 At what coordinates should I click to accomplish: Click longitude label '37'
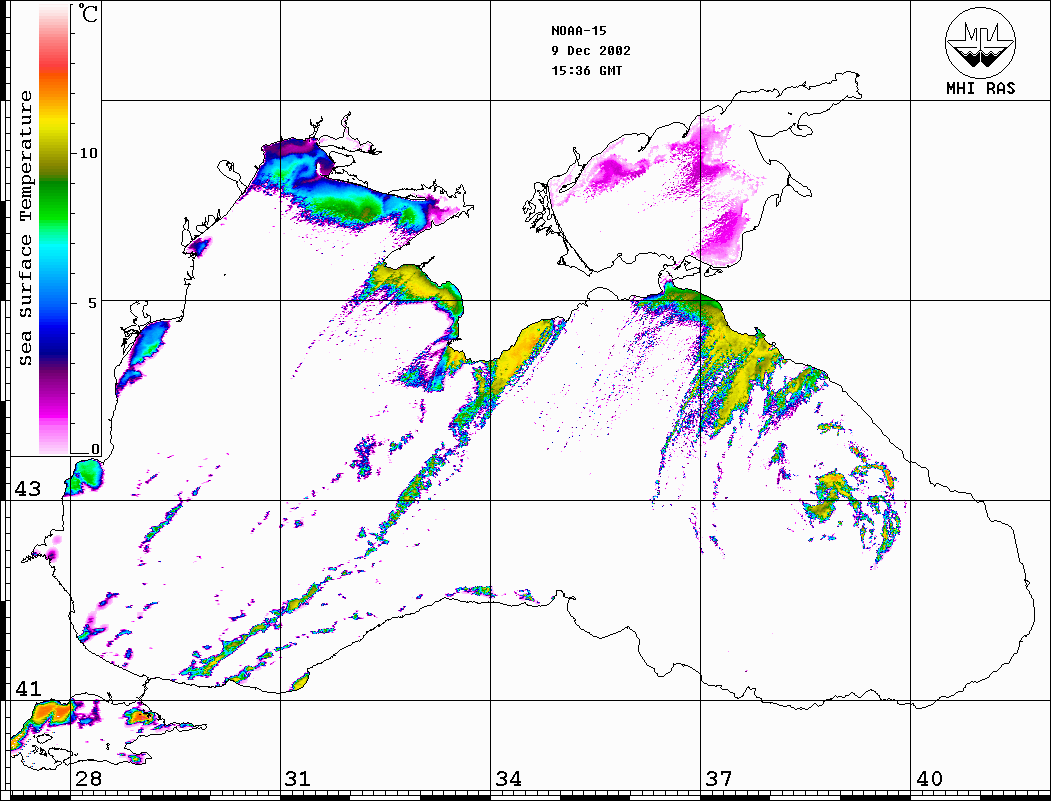[719, 778]
